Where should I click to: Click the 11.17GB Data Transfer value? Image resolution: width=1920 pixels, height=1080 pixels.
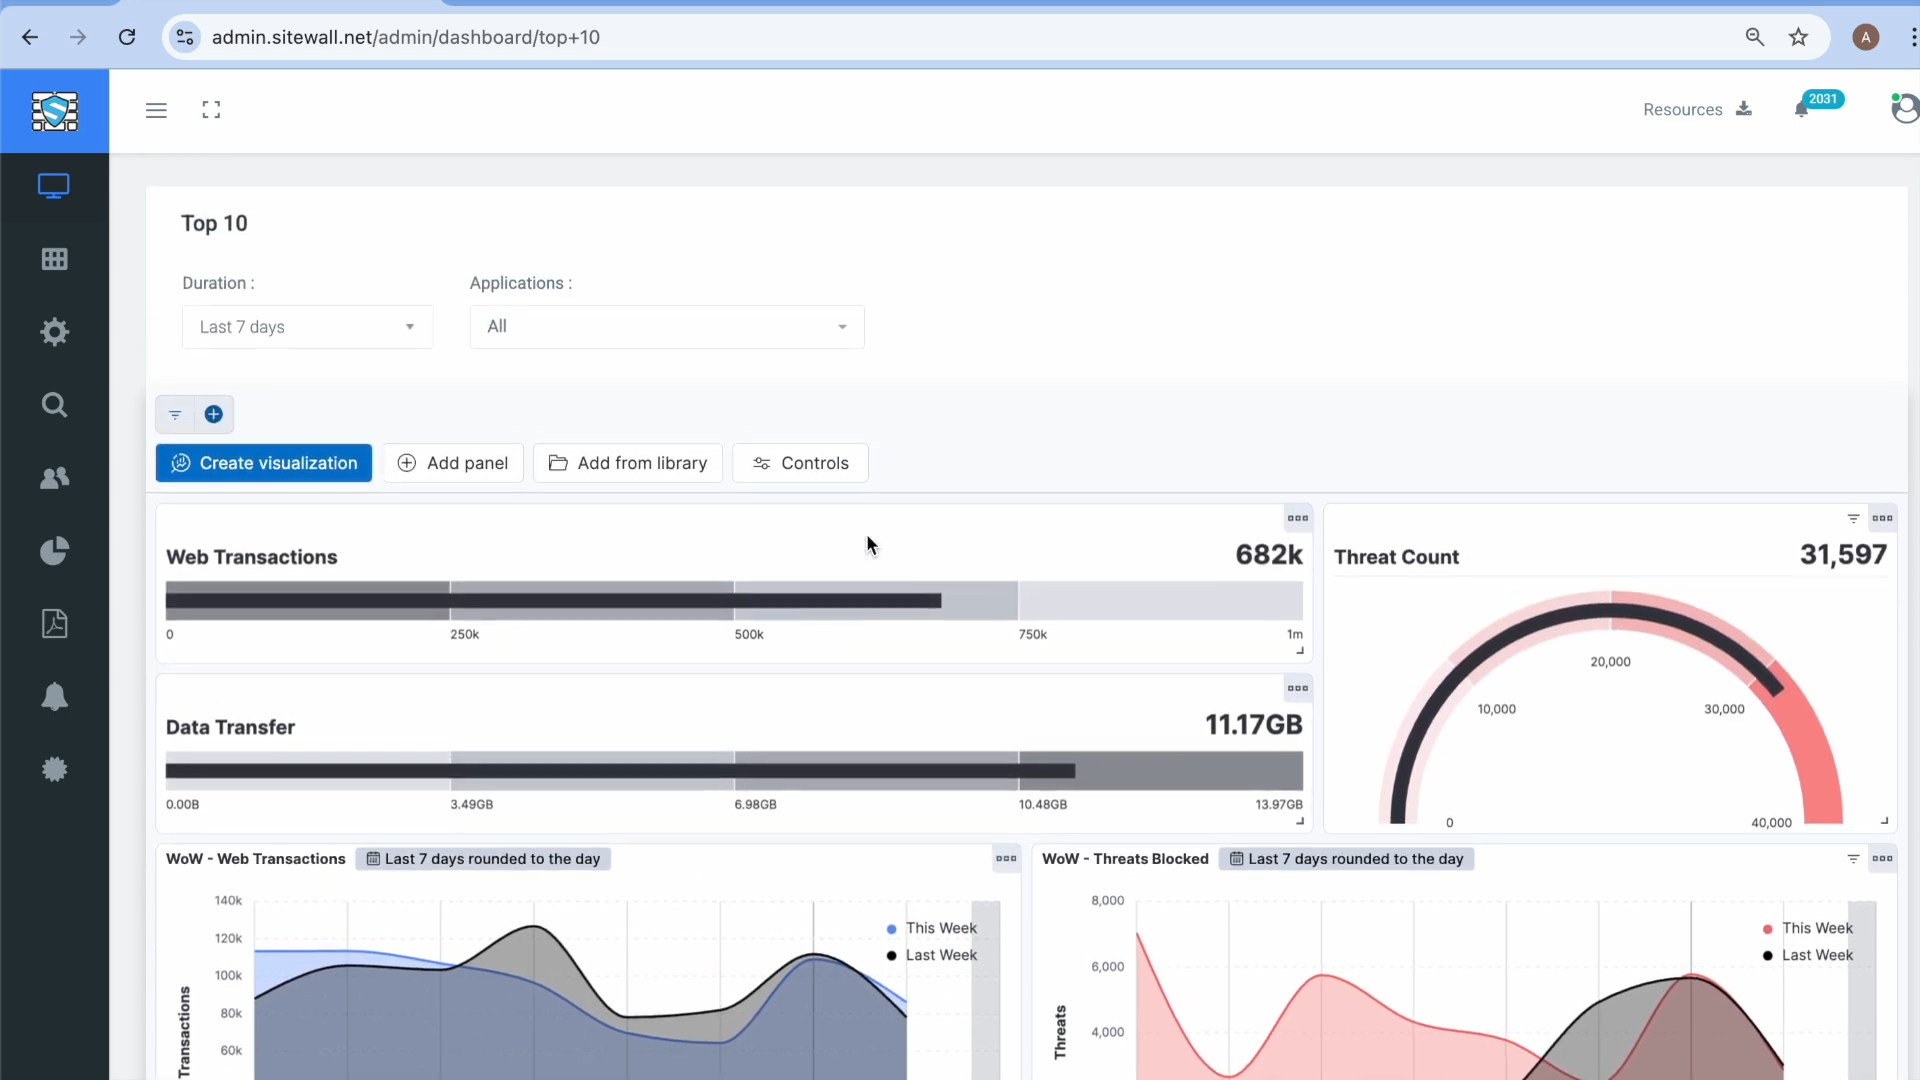pyautogui.click(x=1254, y=725)
